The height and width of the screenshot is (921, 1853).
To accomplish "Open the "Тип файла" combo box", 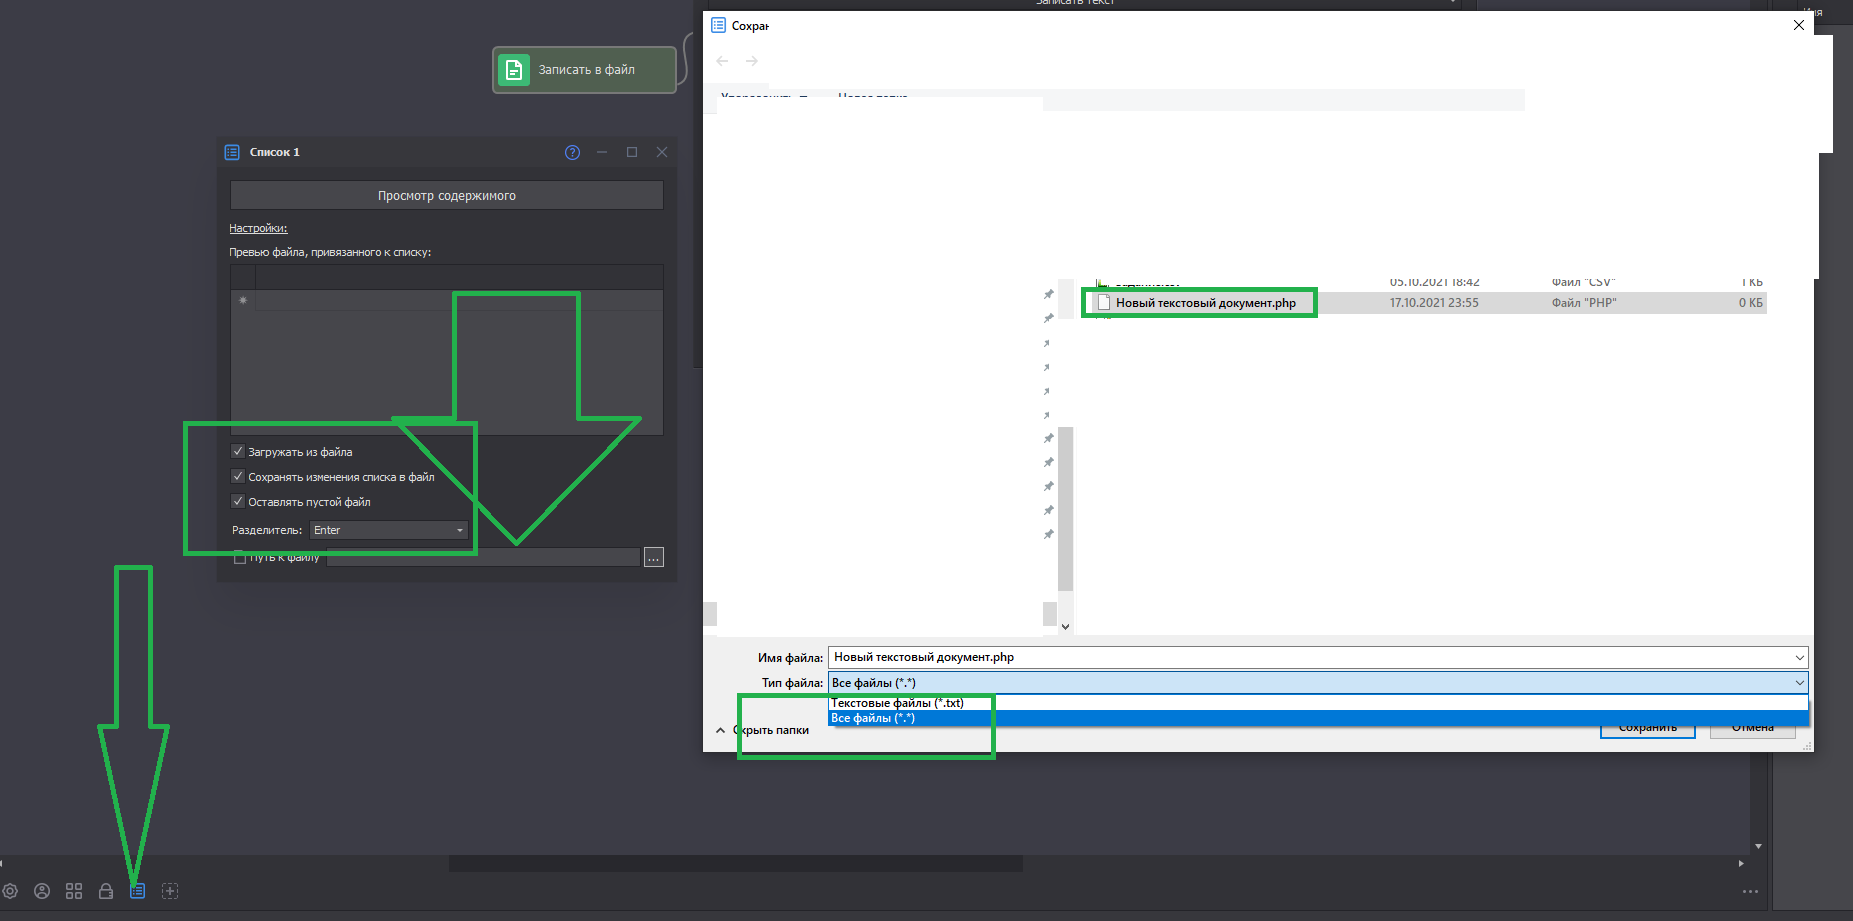I will [x=1318, y=683].
